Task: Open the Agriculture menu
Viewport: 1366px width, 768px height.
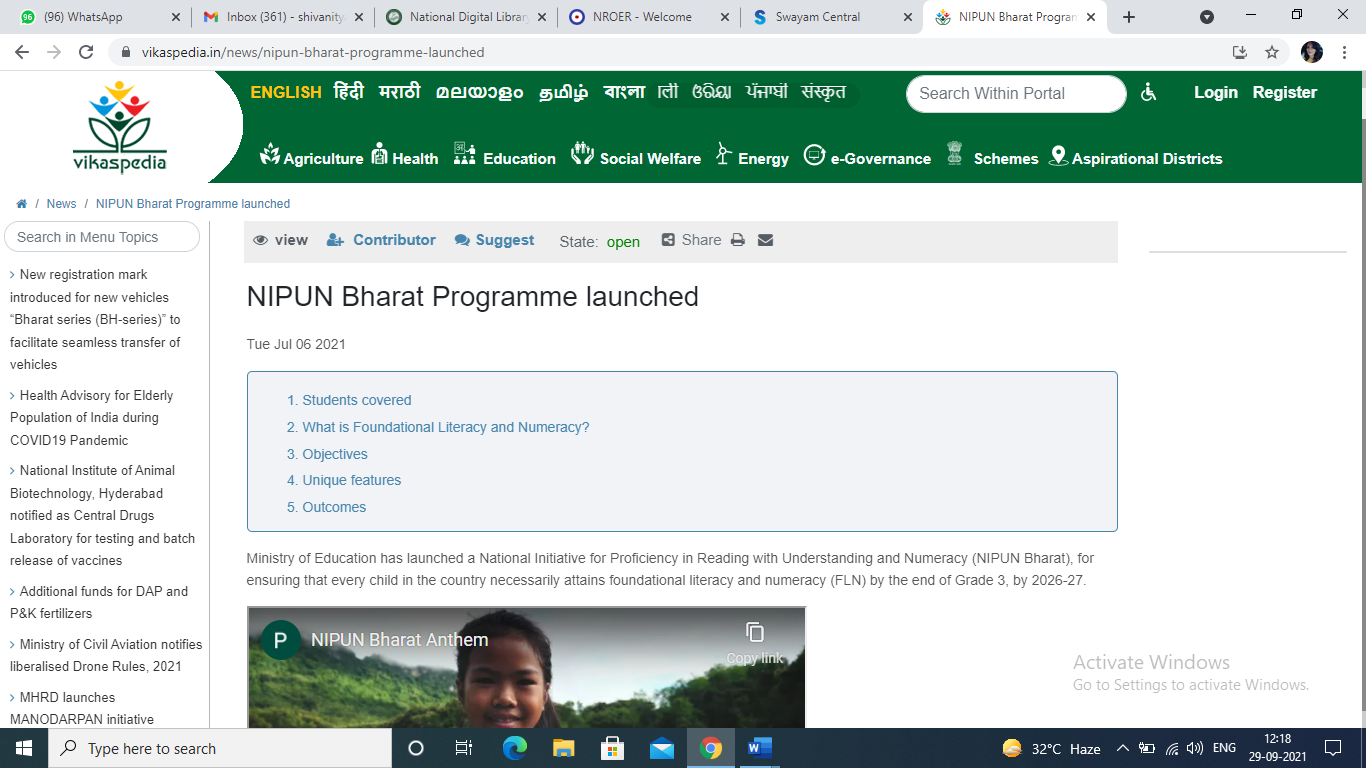Action: coord(311,158)
